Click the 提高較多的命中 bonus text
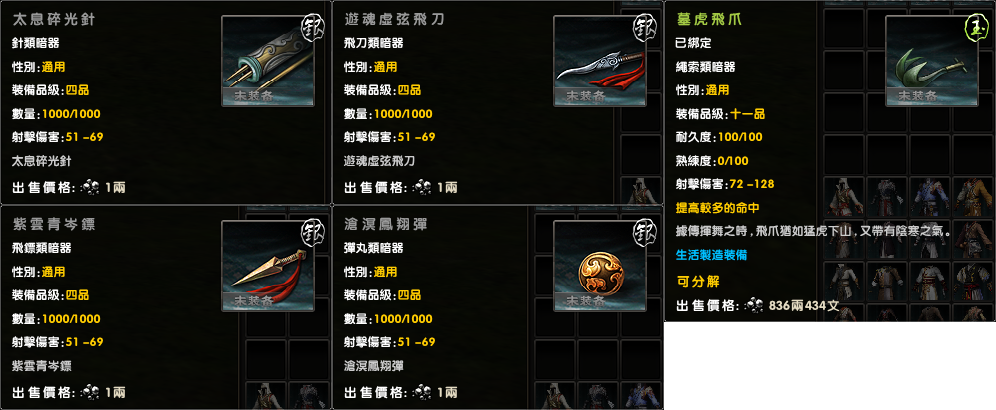This screenshot has width=996, height=410. pos(718,208)
